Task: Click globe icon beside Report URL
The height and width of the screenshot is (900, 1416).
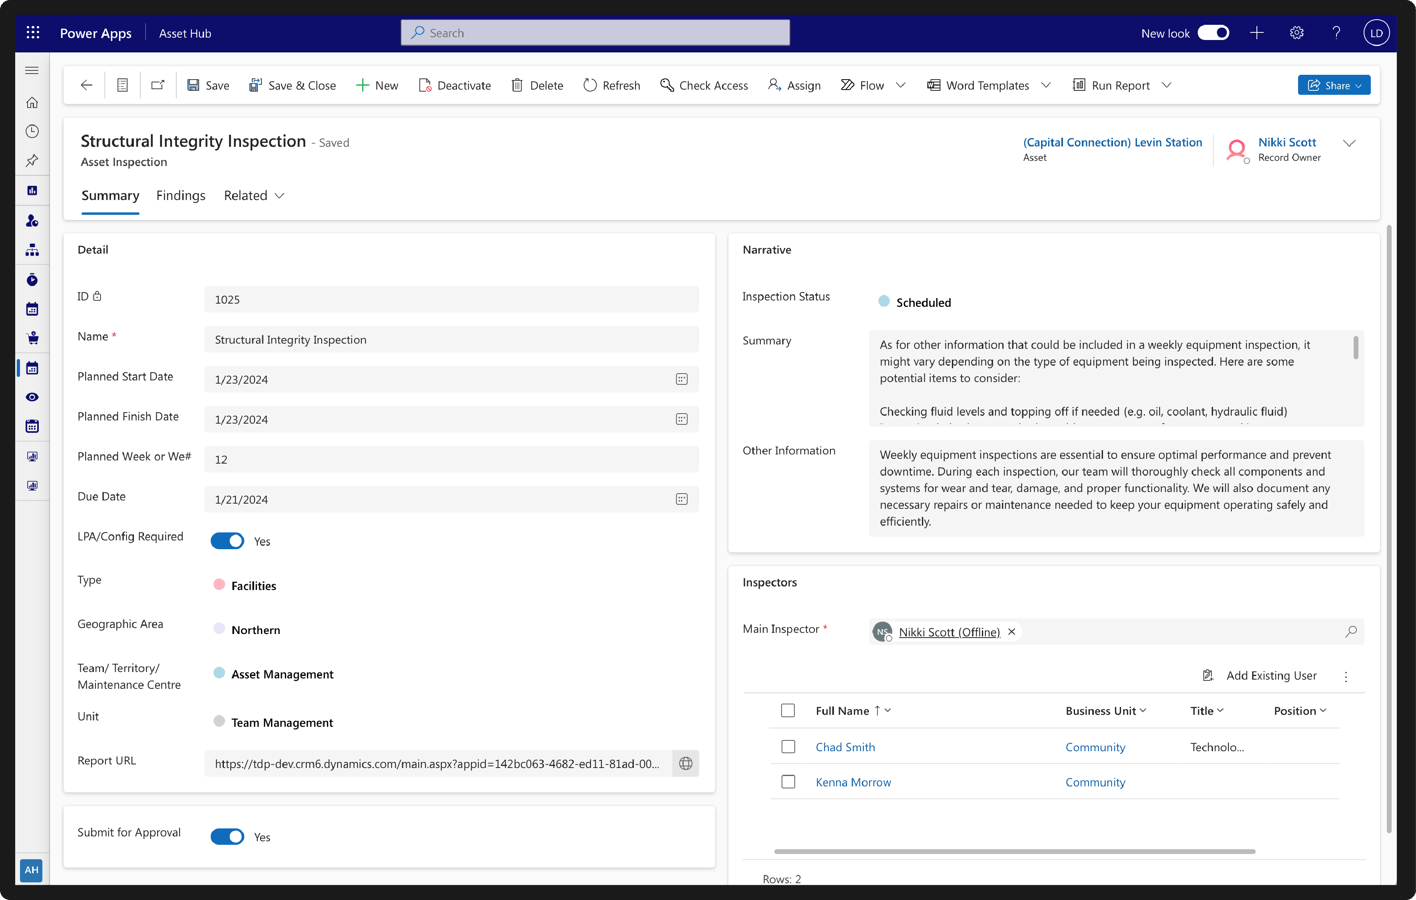Action: pyautogui.click(x=686, y=764)
